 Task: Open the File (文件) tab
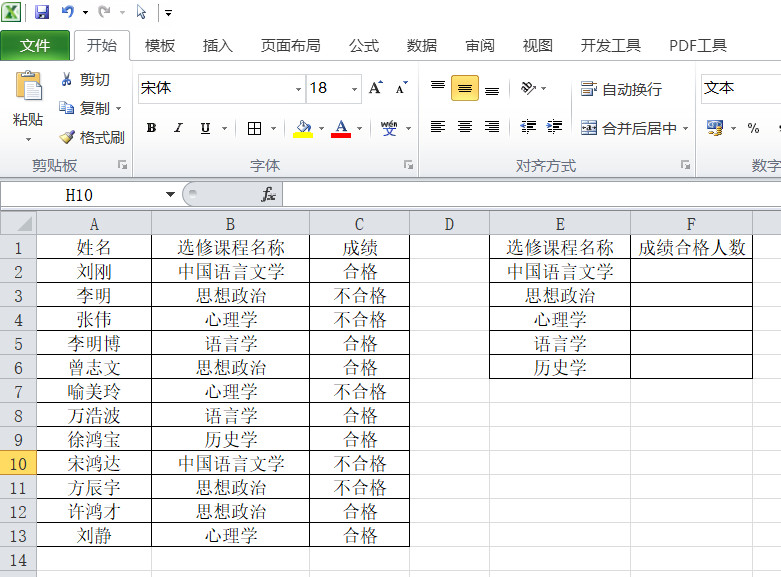(x=35, y=45)
